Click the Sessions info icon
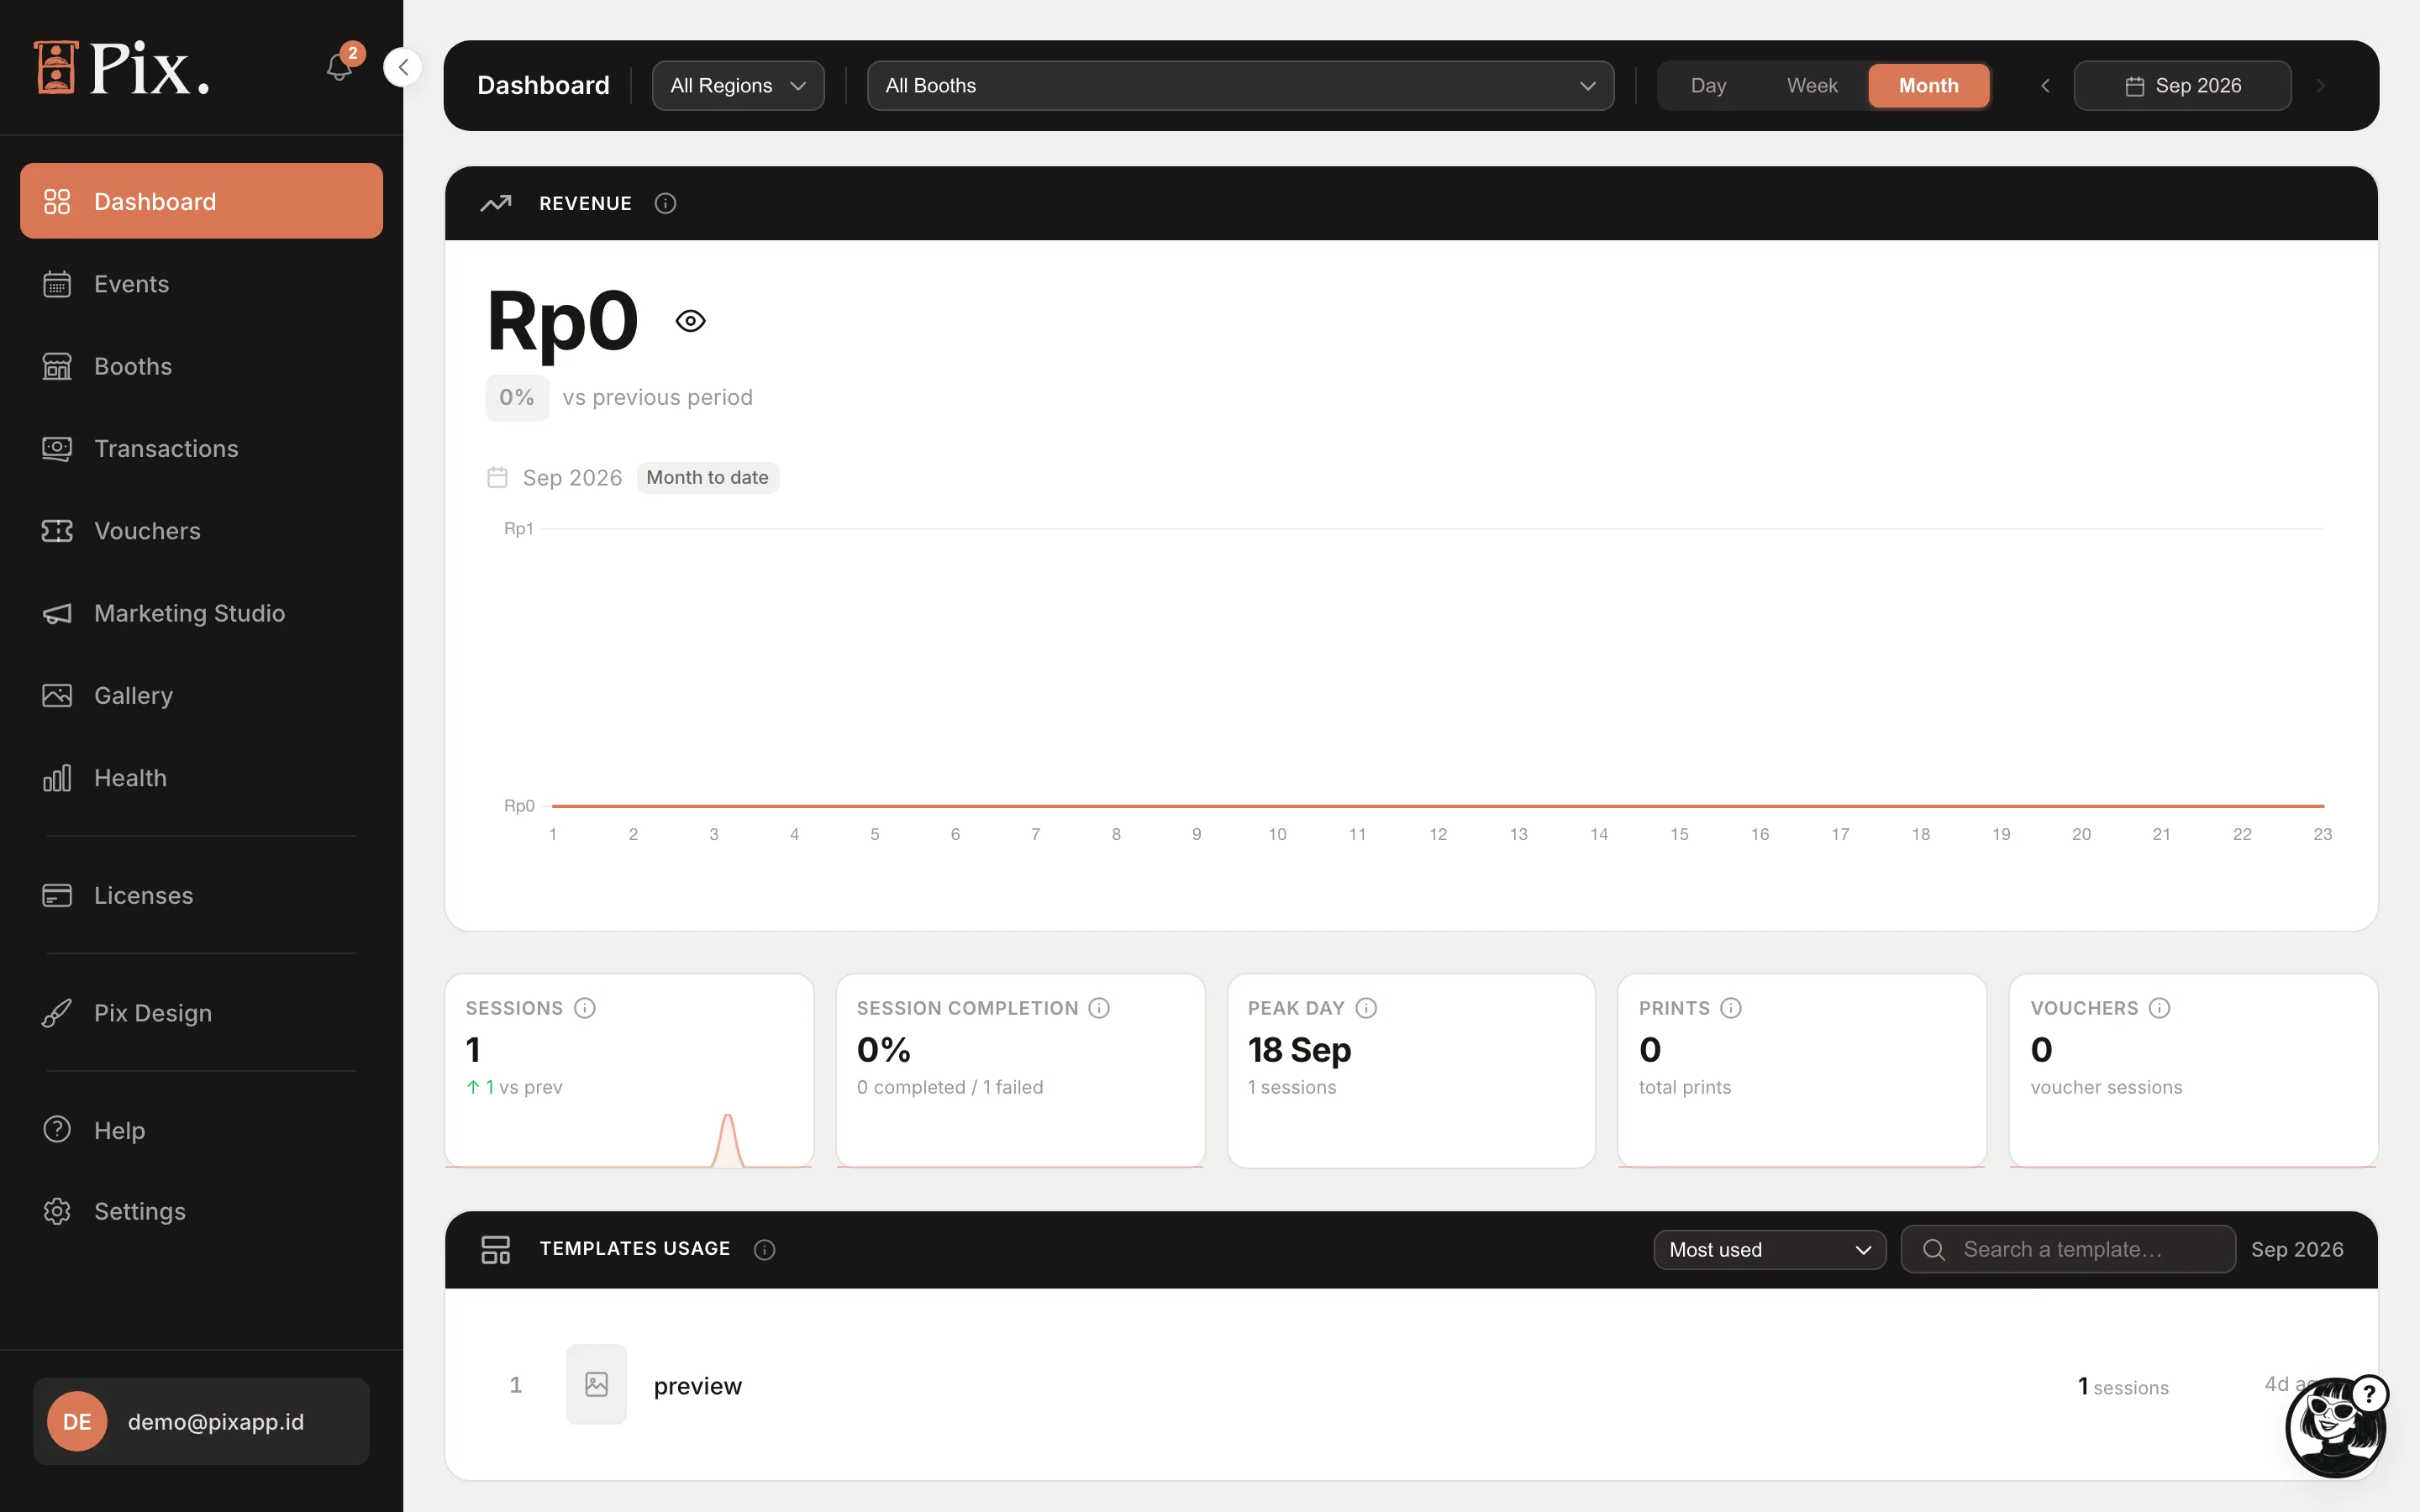Image resolution: width=2420 pixels, height=1512 pixels. pyautogui.click(x=585, y=1008)
